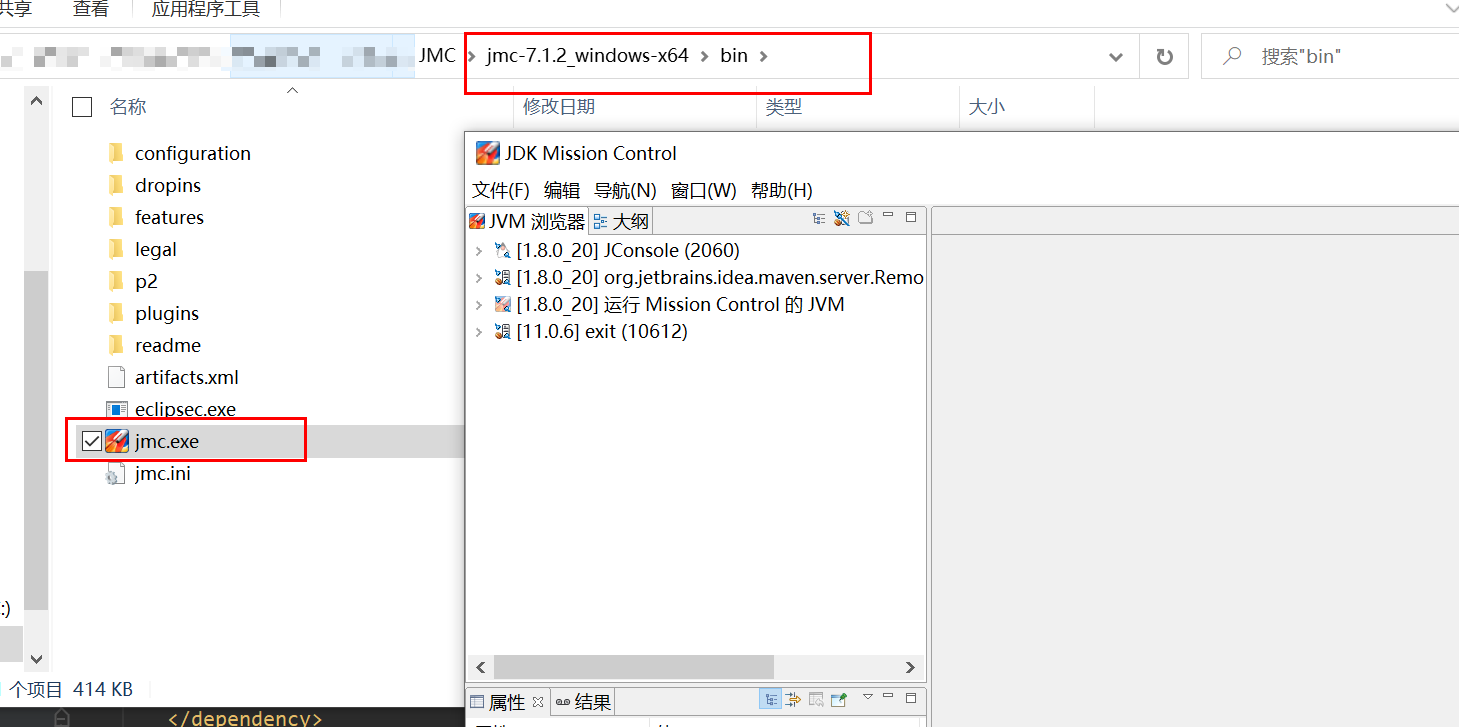1459x727 pixels.
Task: Open 帮助(H) menu
Action: 782,190
